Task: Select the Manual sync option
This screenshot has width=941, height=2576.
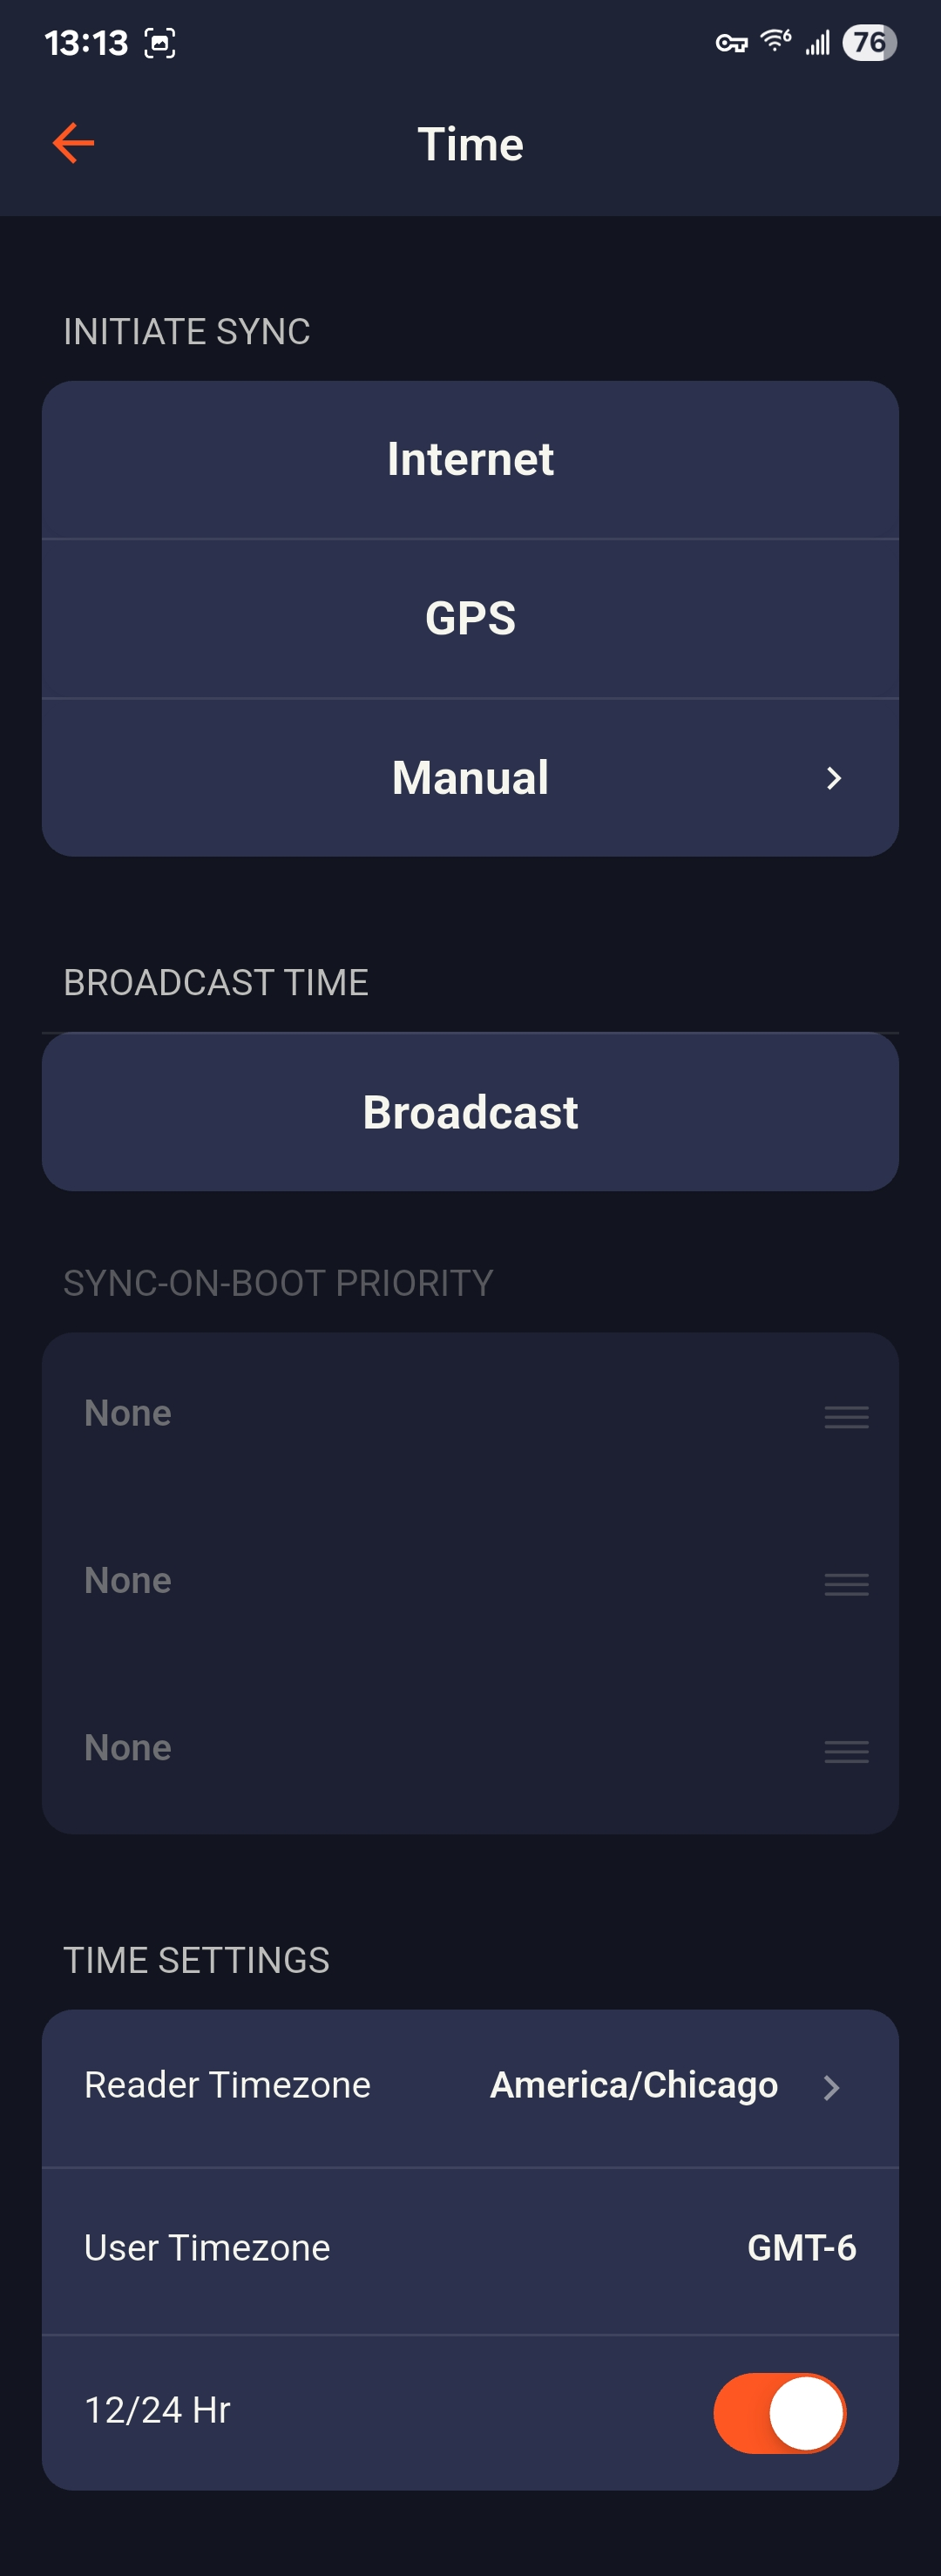Action: tap(470, 778)
